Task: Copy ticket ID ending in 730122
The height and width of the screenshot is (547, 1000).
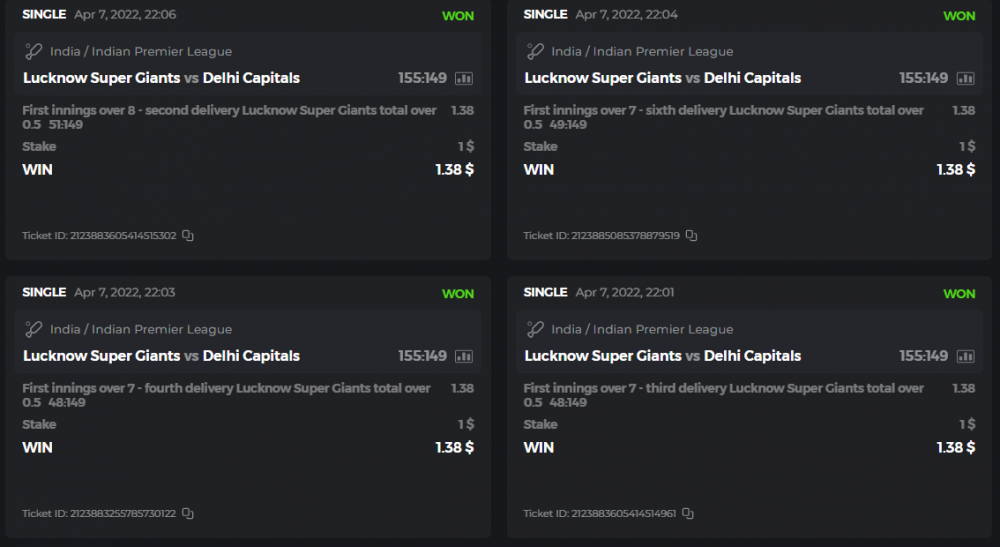Action: click(x=187, y=514)
